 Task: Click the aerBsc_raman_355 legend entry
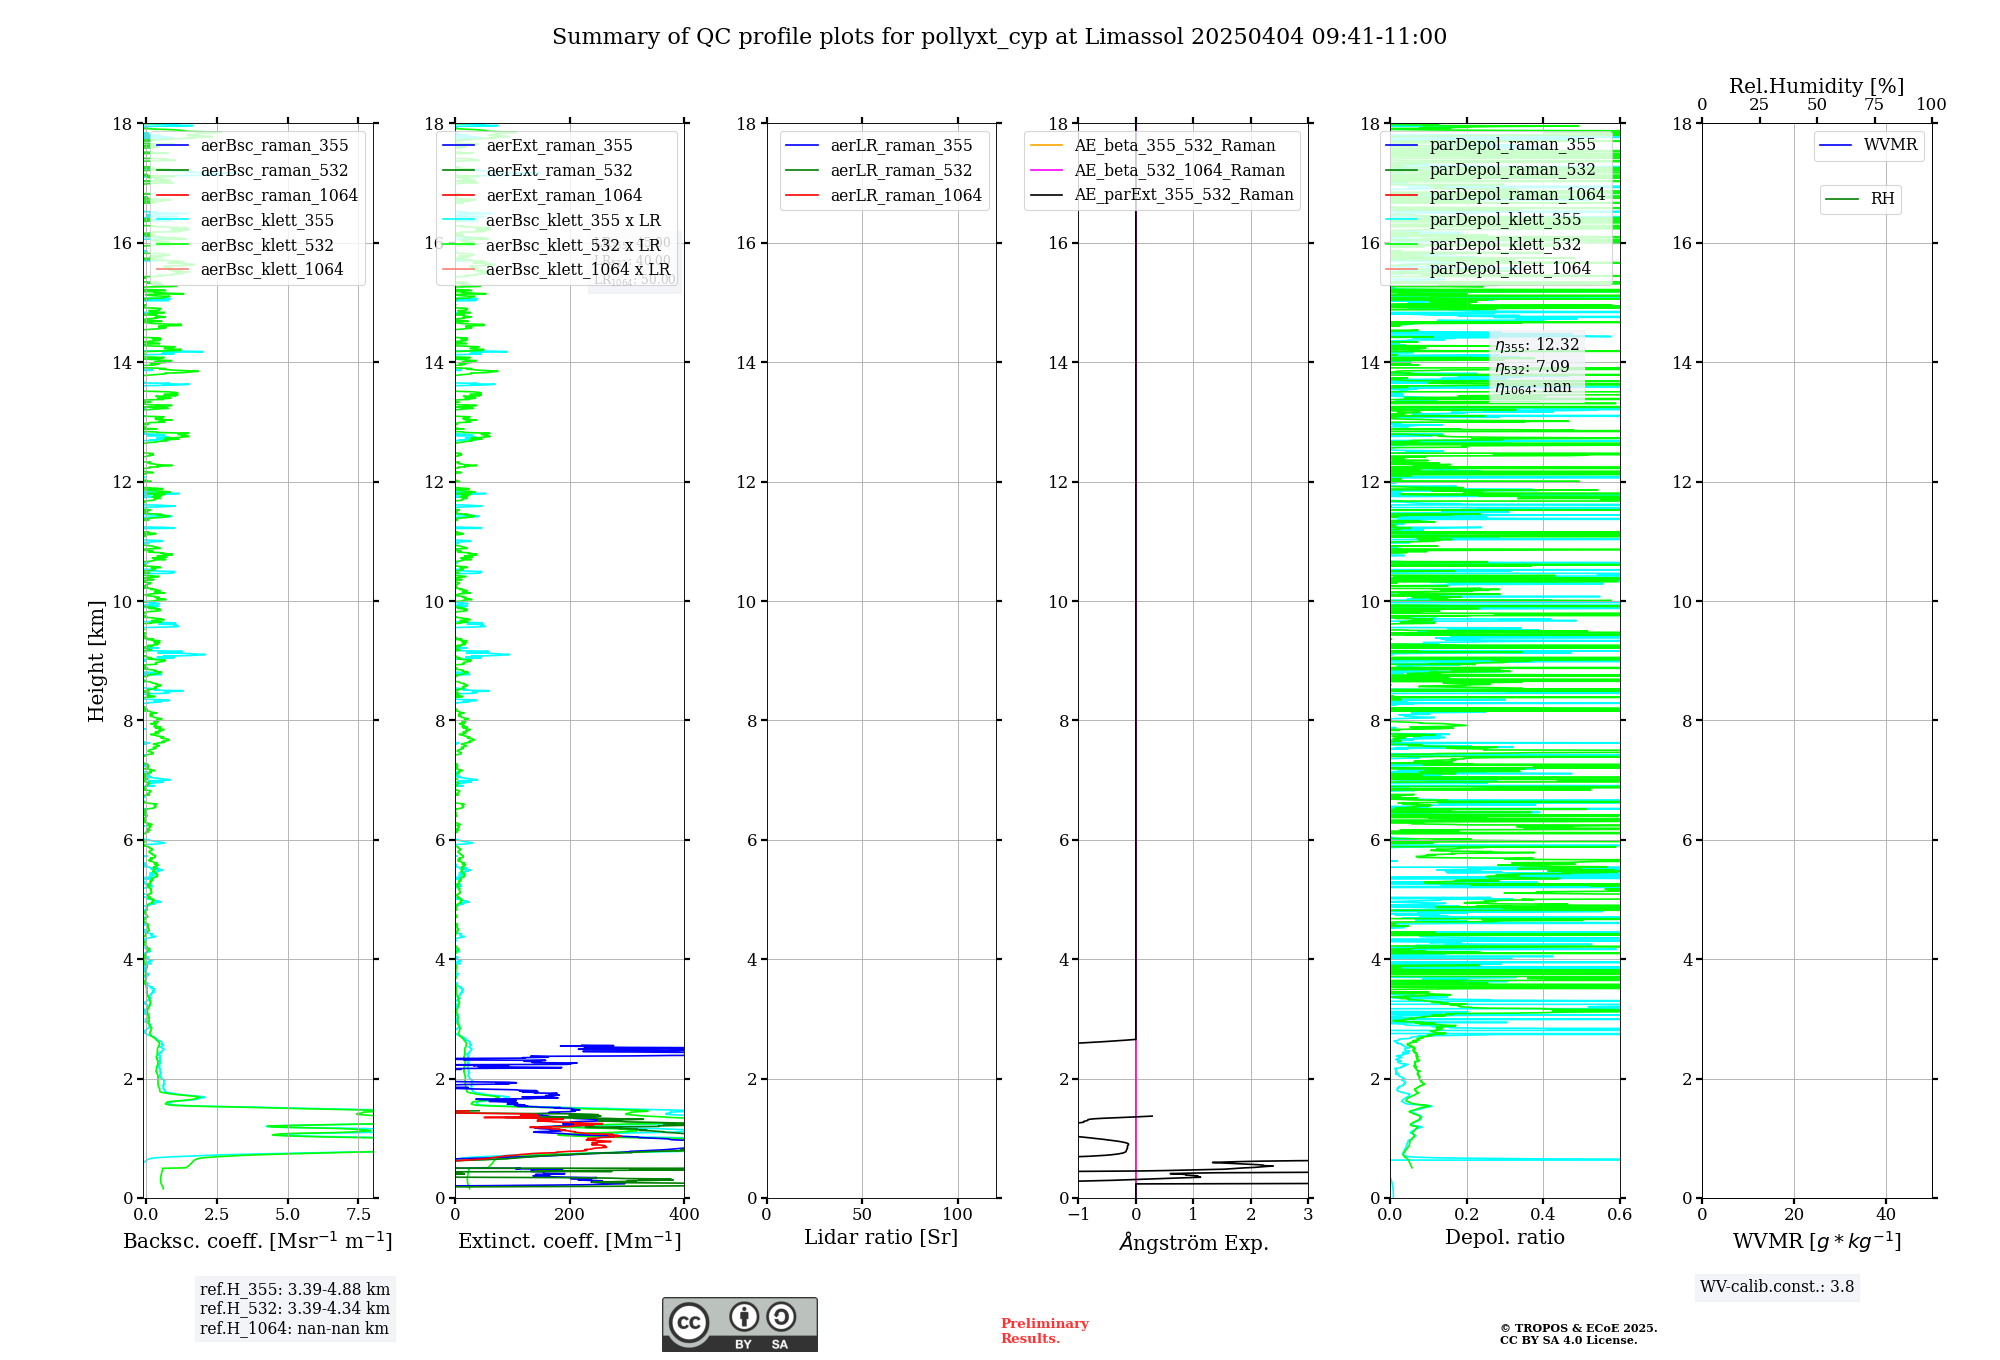(274, 146)
